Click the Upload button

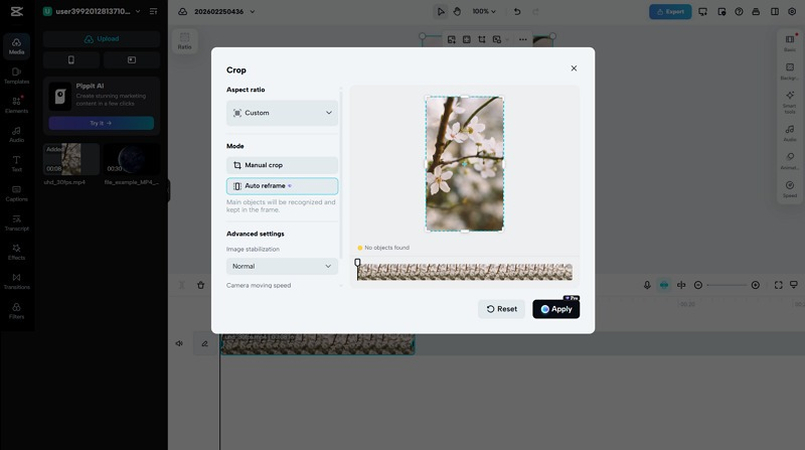(x=101, y=39)
